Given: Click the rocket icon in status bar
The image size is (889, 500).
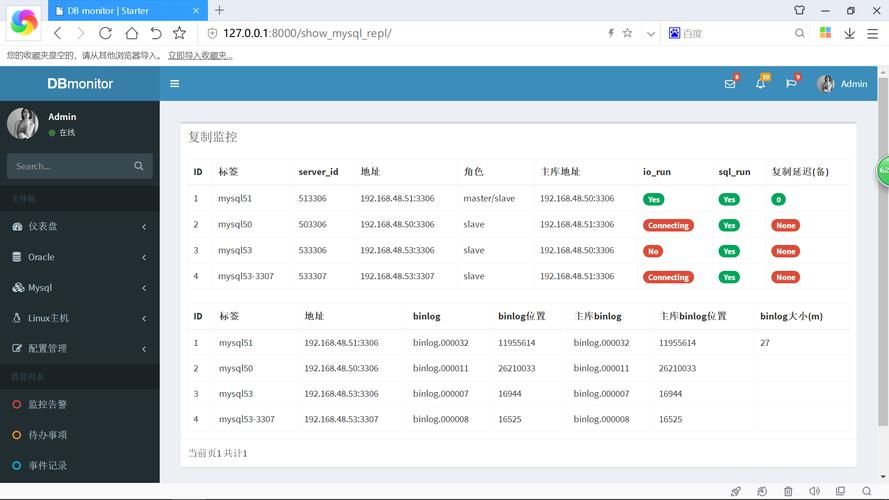Looking at the screenshot, I should pos(735,491).
